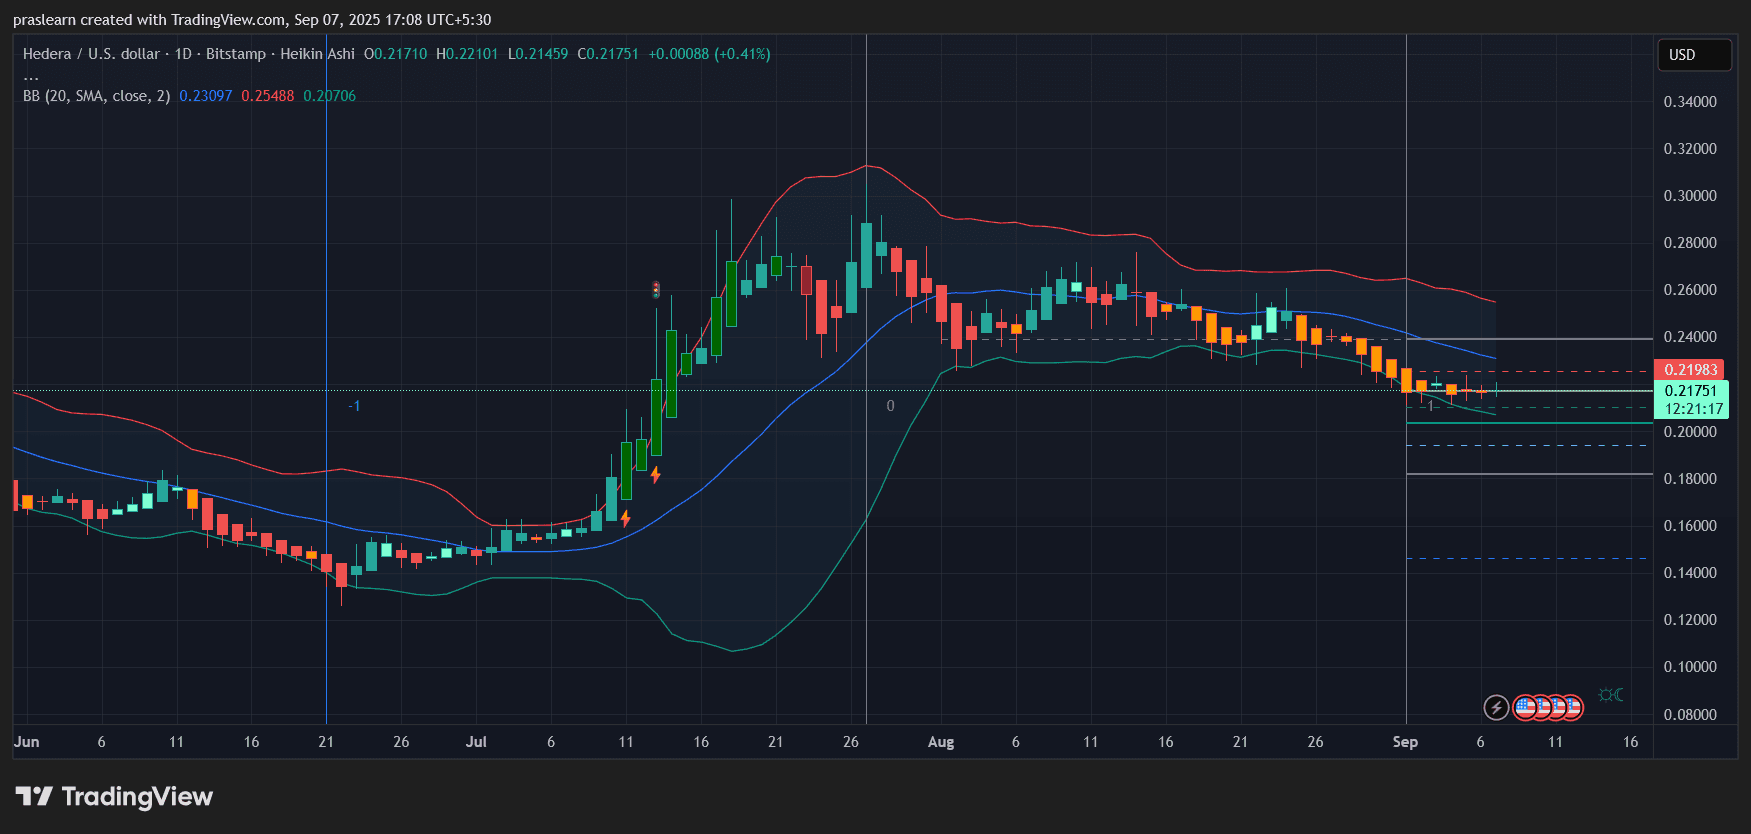This screenshot has width=1751, height=834.
Task: Click the Hedera / U.S. dollar symbol title
Action: click(92, 54)
